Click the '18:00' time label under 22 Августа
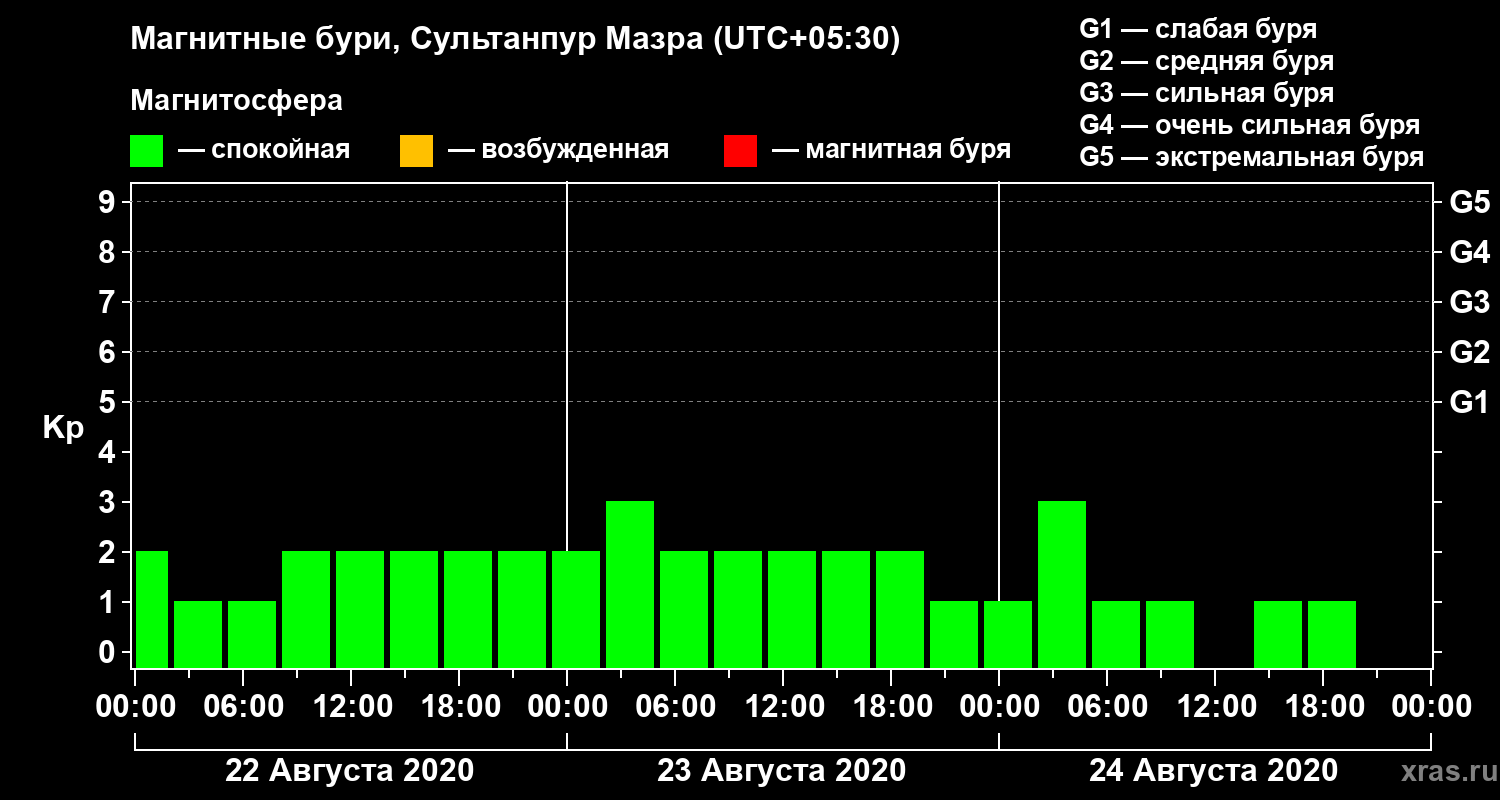This screenshot has height=800, width=1500. click(459, 707)
